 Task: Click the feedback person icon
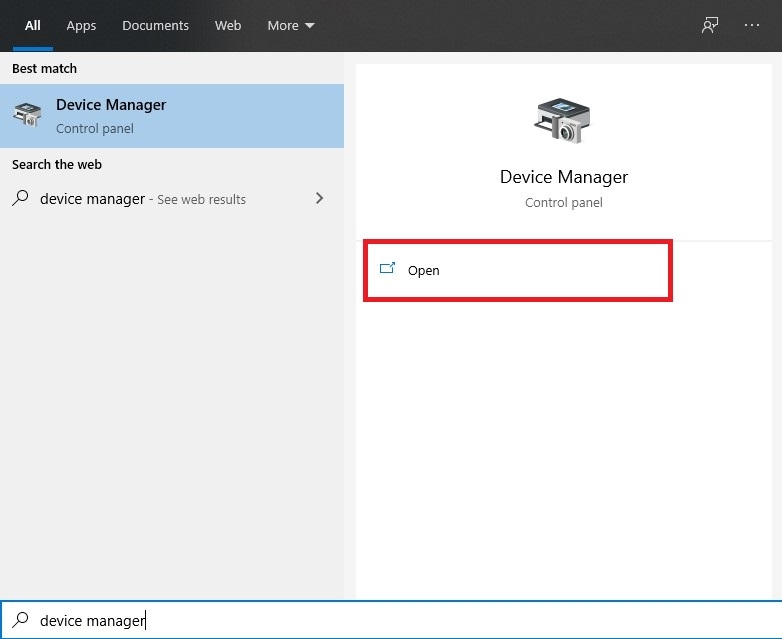pos(710,25)
